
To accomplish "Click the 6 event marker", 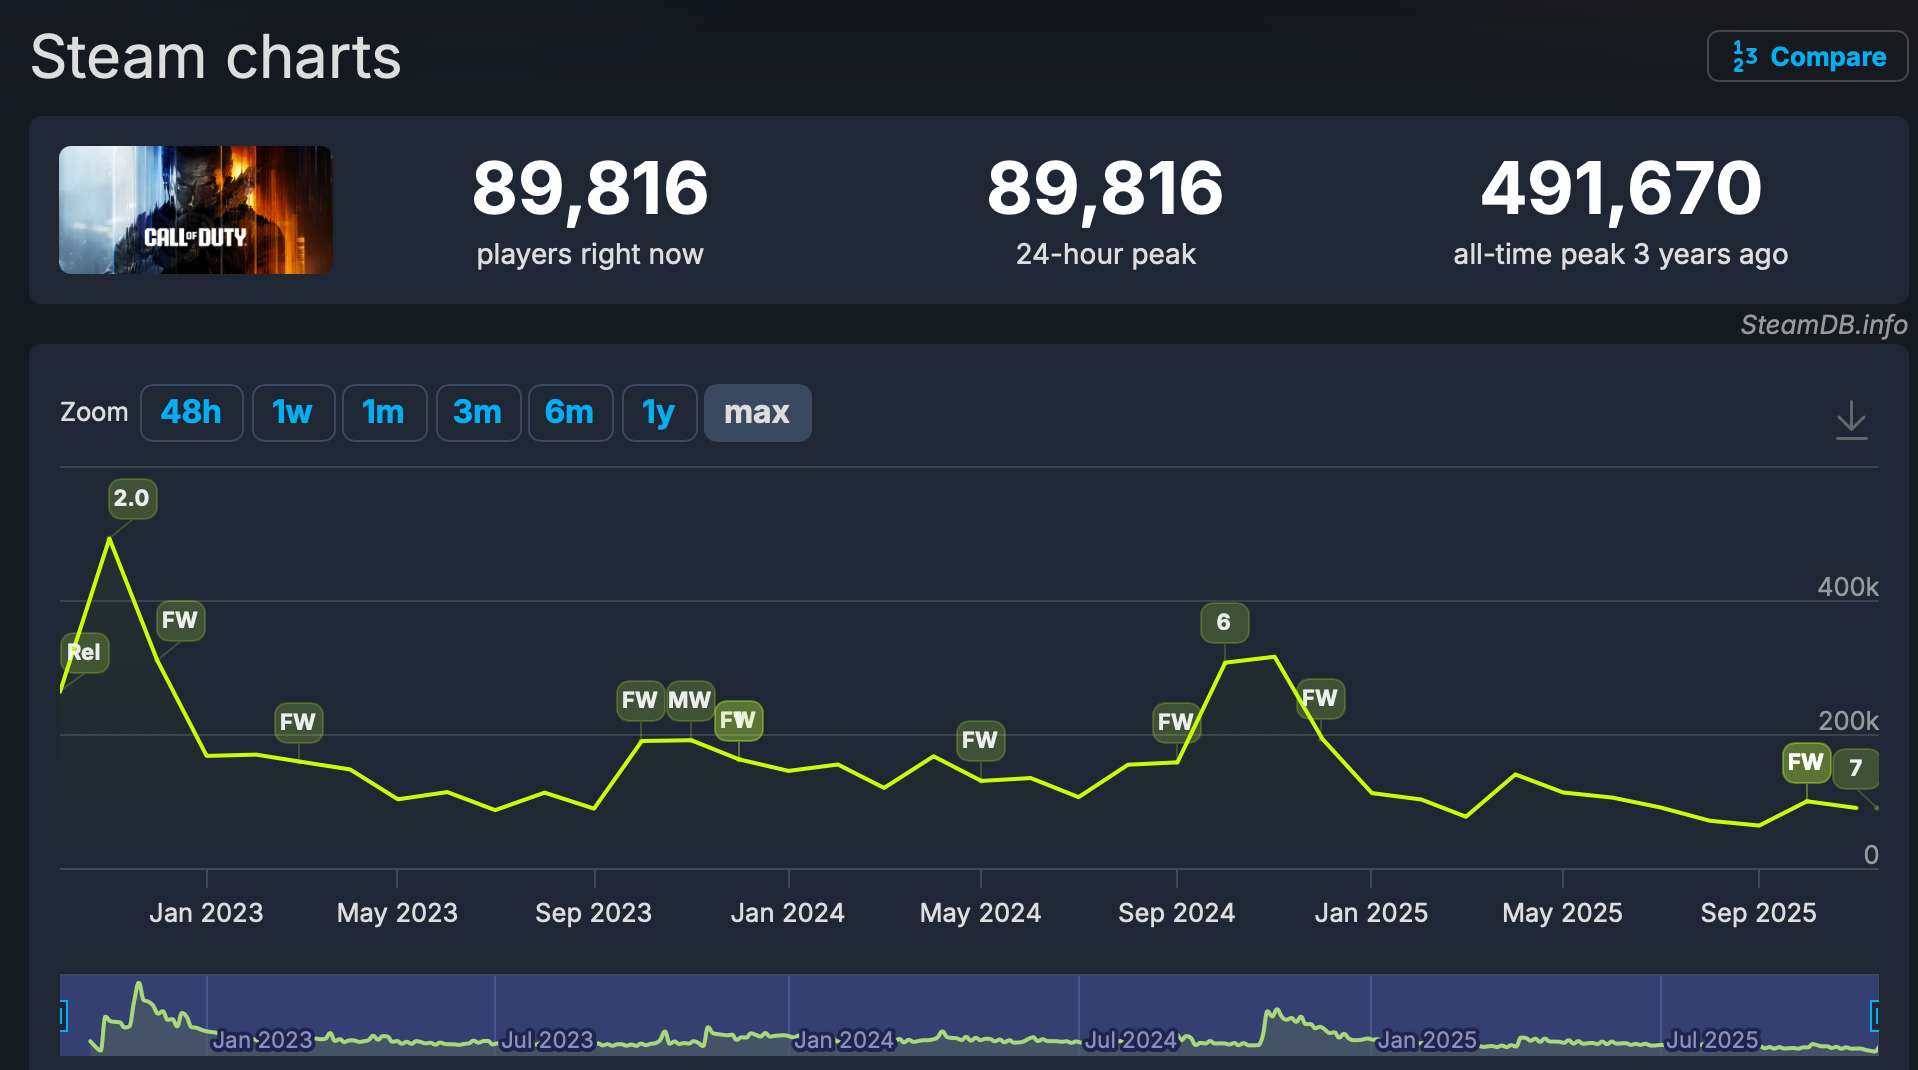I will click(x=1223, y=622).
